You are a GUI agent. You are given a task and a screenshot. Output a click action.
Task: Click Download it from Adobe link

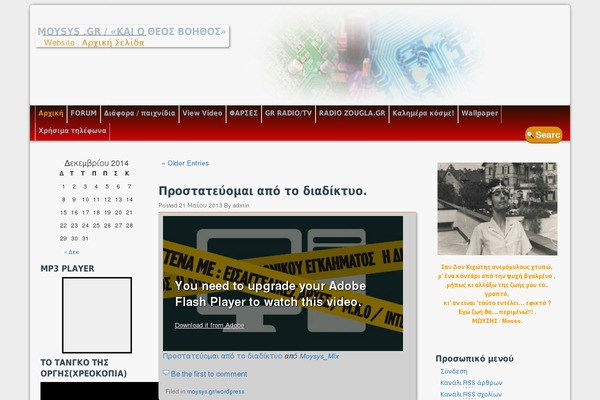click(209, 325)
